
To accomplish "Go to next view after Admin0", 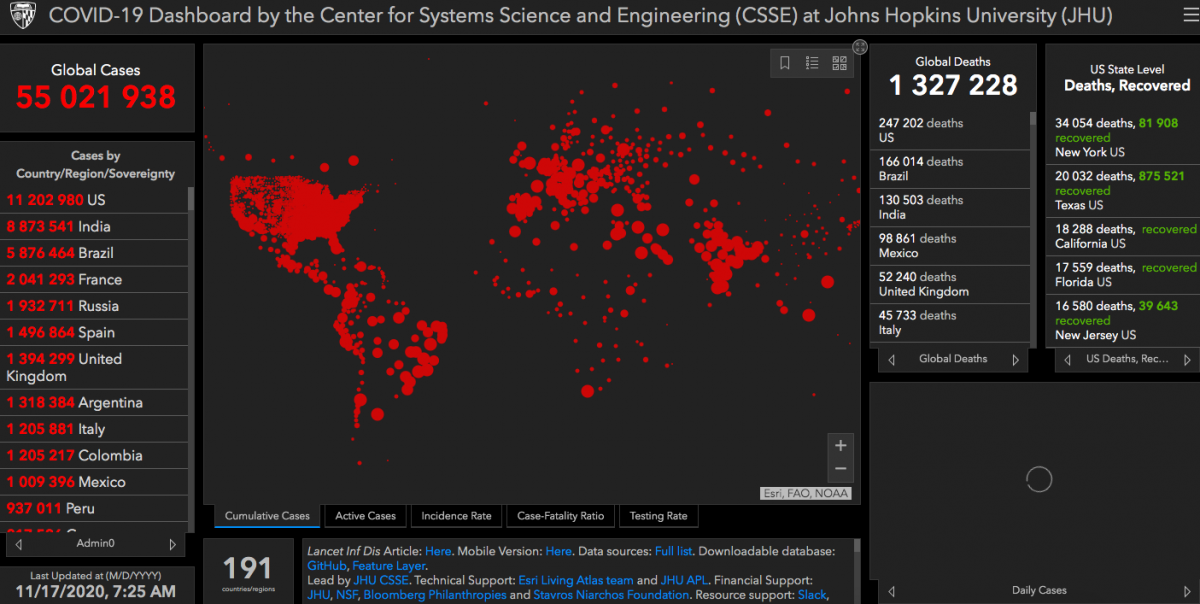I will (x=173, y=544).
